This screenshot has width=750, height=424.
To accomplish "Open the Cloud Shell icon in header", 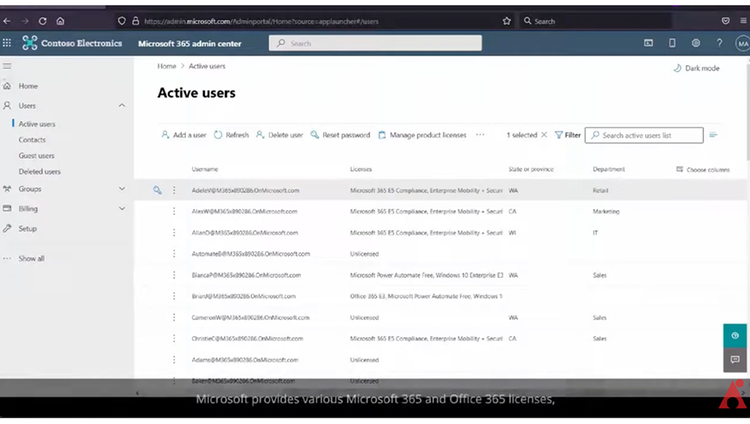I will pos(648,43).
